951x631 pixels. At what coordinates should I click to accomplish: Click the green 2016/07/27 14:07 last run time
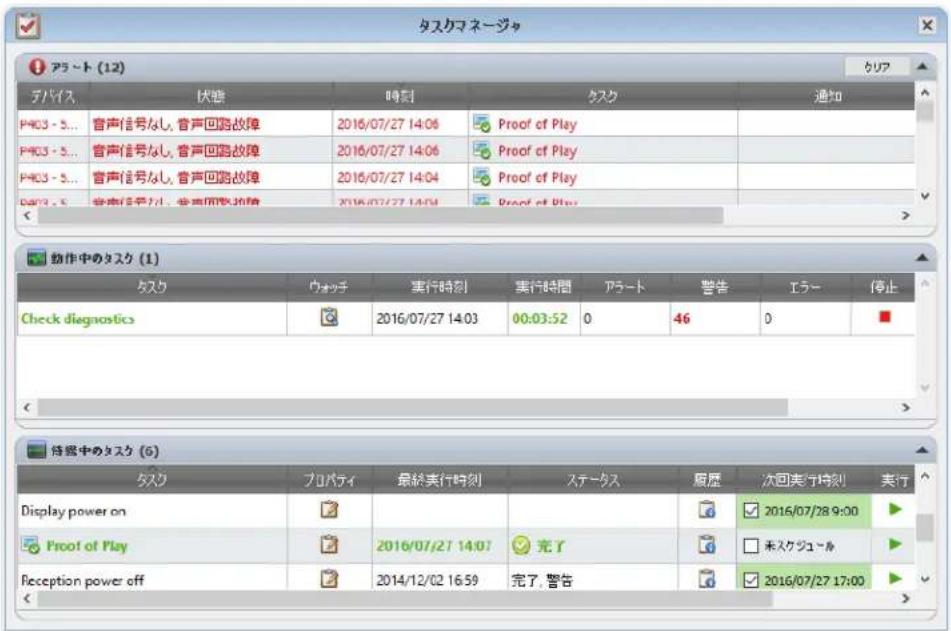pyautogui.click(x=434, y=546)
